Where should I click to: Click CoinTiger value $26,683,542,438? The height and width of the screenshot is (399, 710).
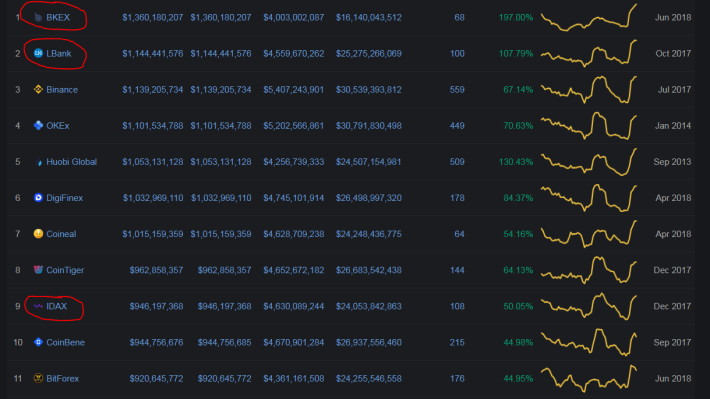point(369,270)
